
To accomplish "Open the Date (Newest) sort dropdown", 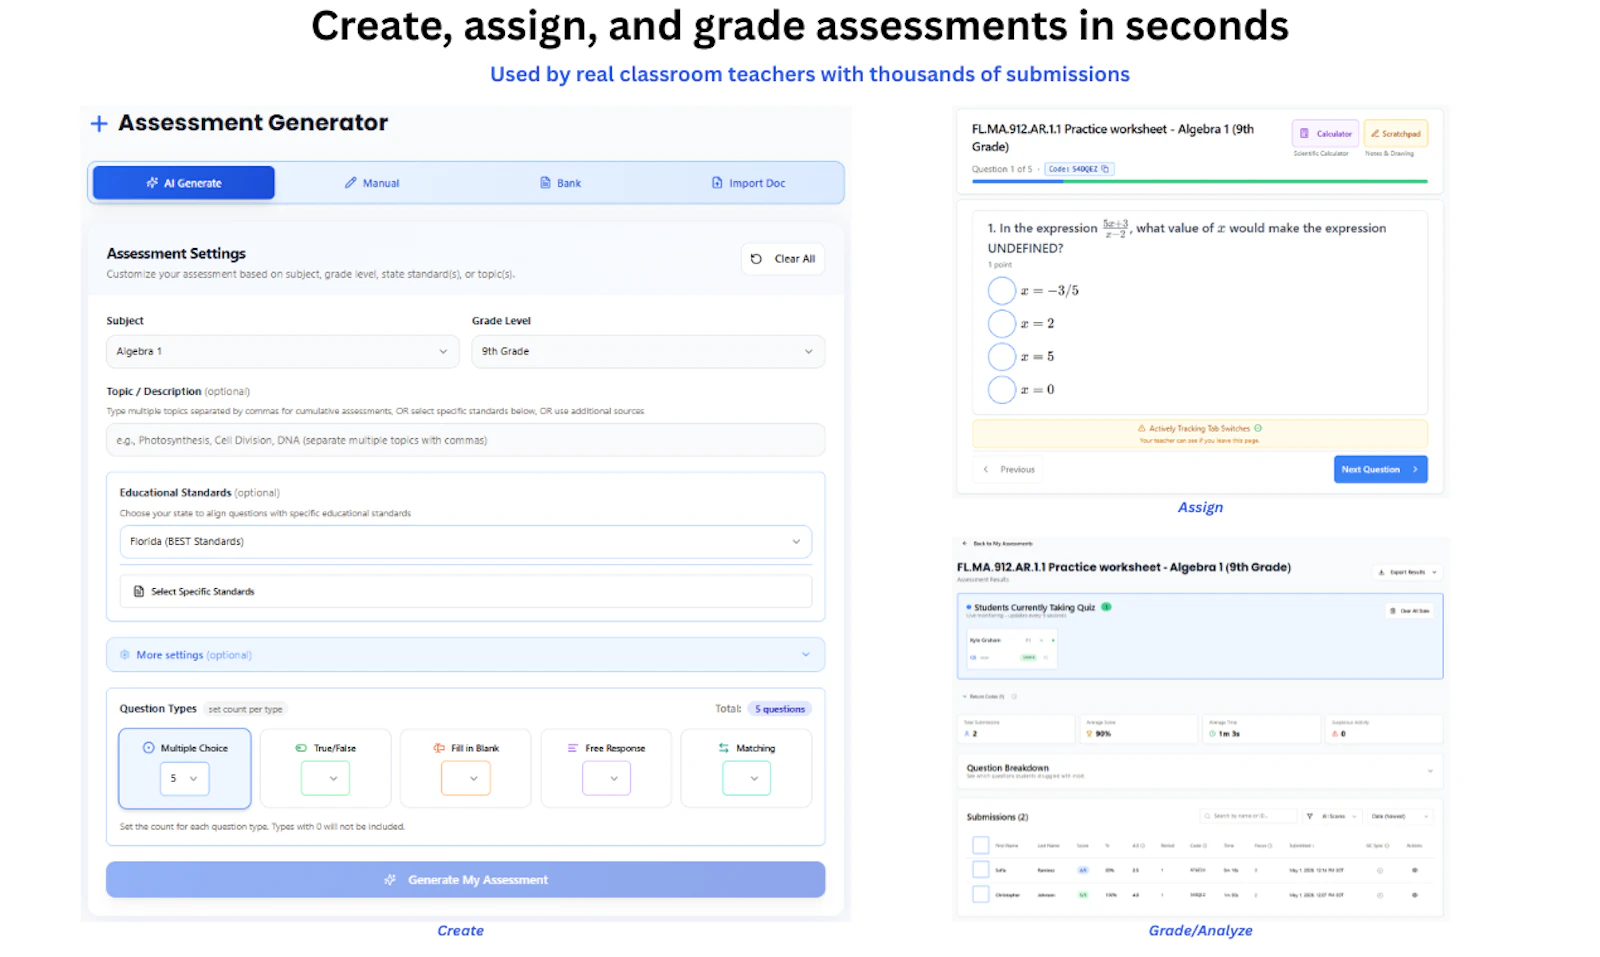I will point(1400,816).
